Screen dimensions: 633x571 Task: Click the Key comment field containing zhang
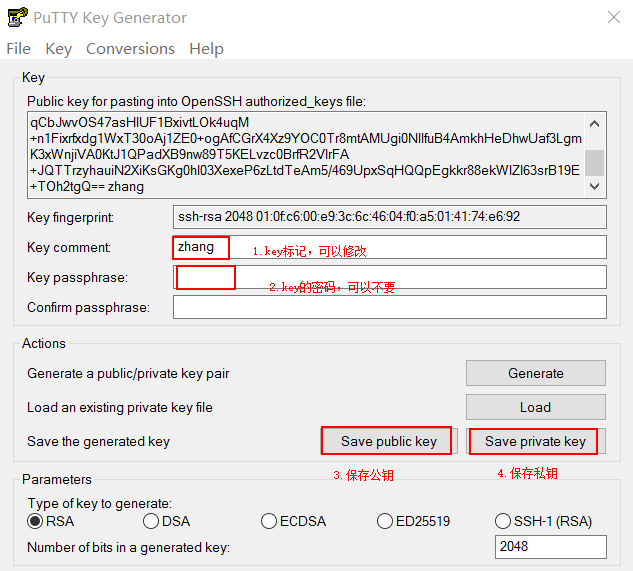[x=390, y=247]
